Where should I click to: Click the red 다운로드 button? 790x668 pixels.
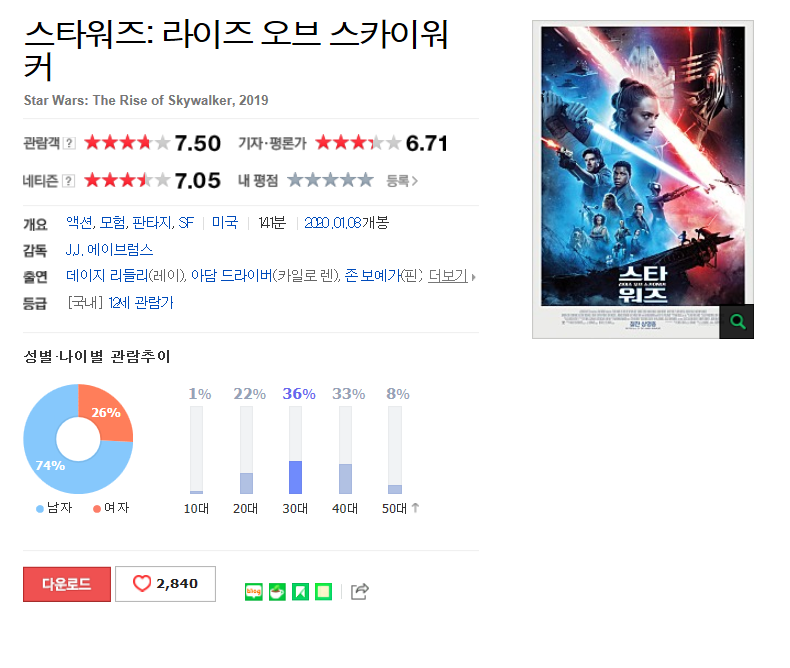click(x=67, y=584)
